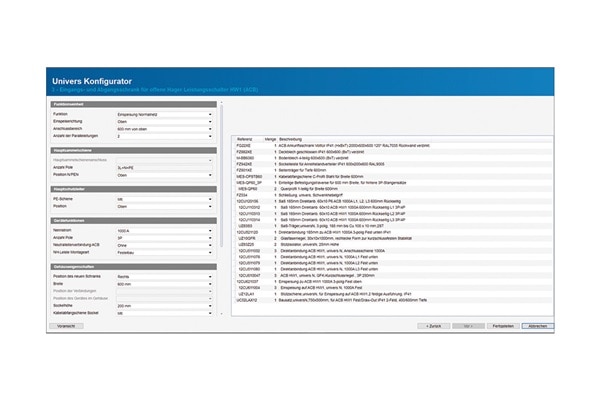Viewport: 600px width, 400px height.
Task: Cancel with the Abbrechen button
Action: pos(537,326)
